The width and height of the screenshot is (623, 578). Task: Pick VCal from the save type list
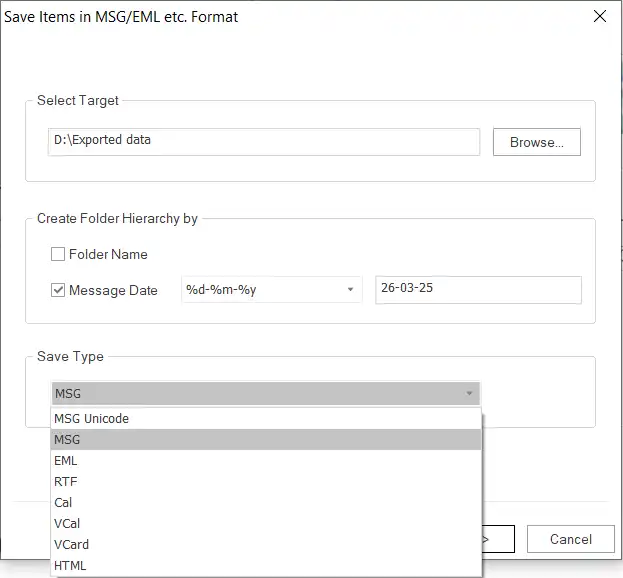(266, 524)
